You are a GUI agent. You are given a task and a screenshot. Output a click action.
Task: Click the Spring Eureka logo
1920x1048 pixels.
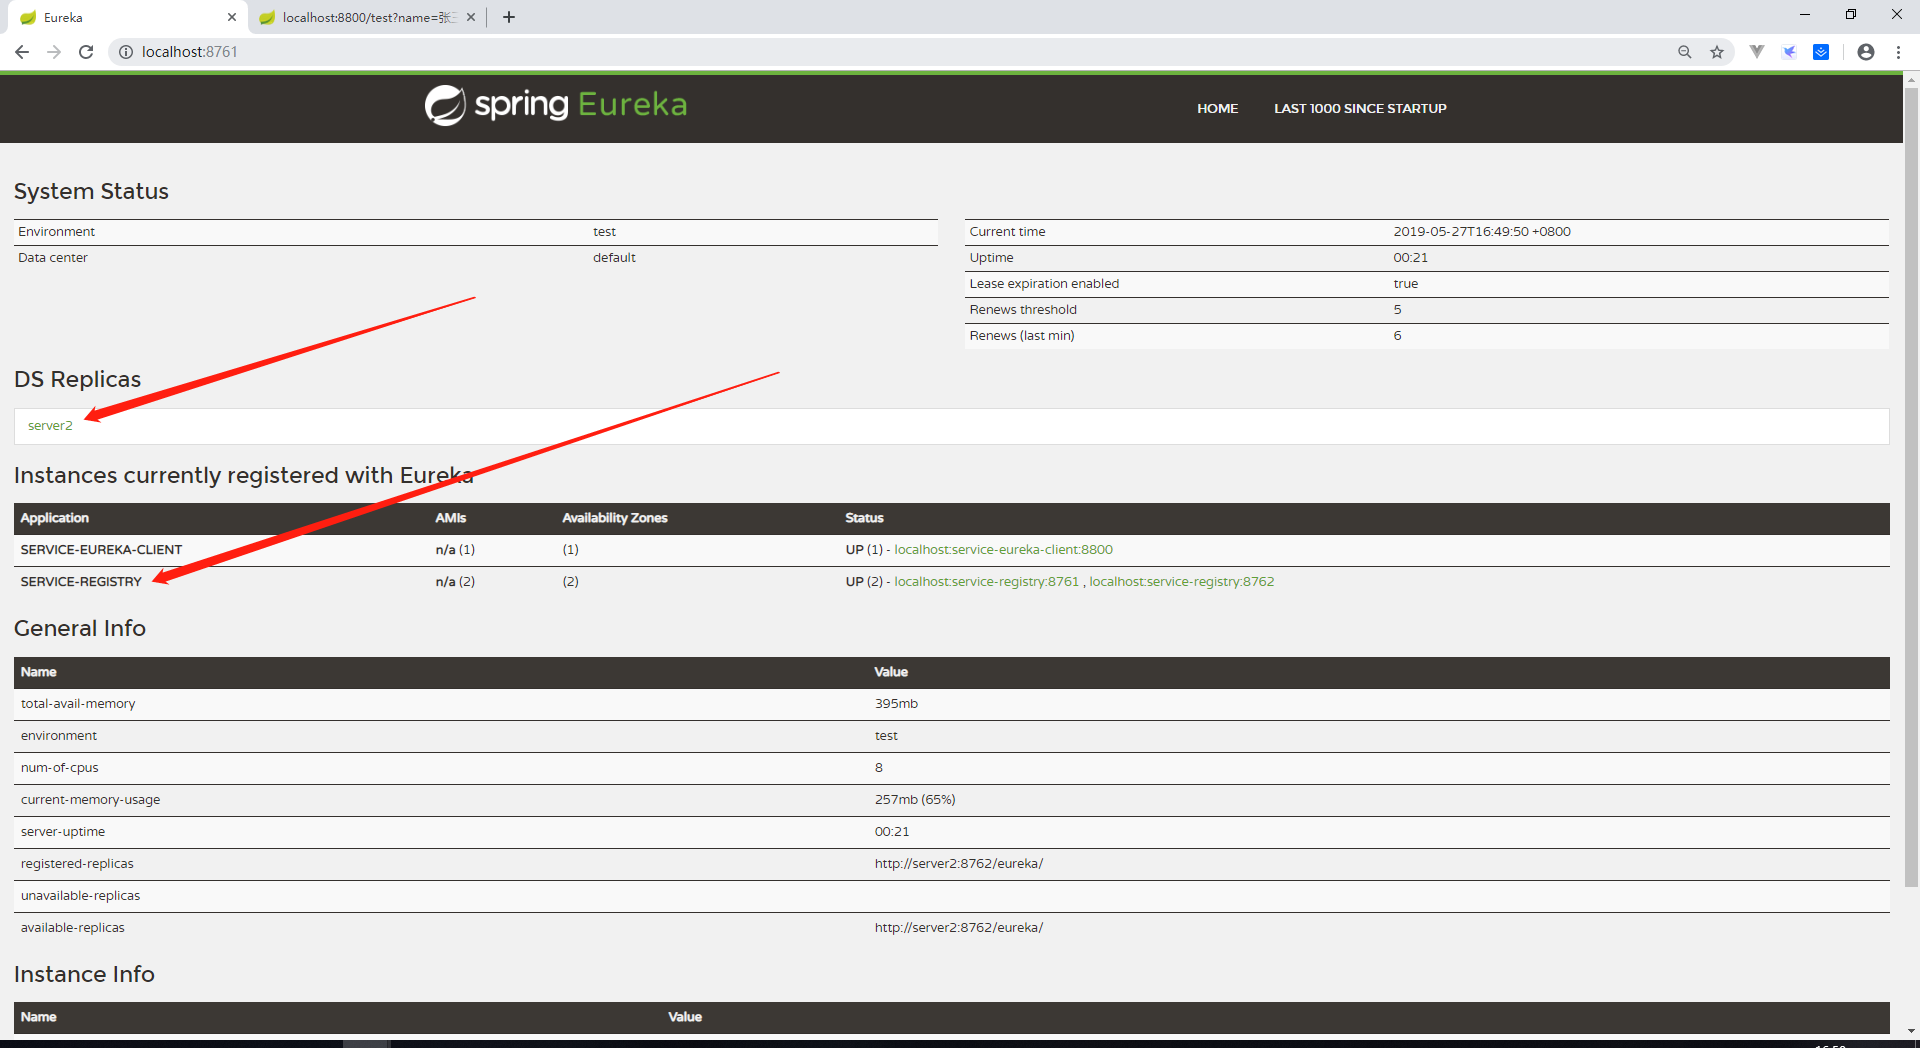point(556,105)
